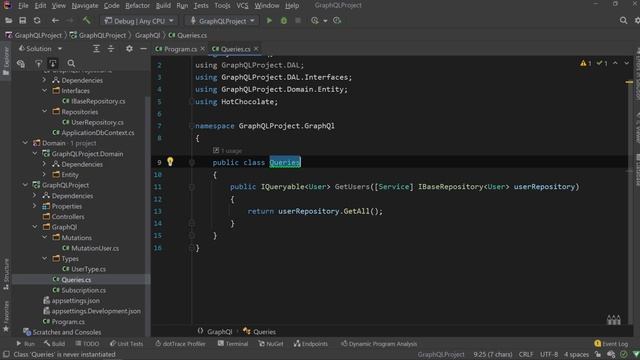Select MutationUser.cs in the tree
The width and height of the screenshot is (640, 360).
[91, 248]
